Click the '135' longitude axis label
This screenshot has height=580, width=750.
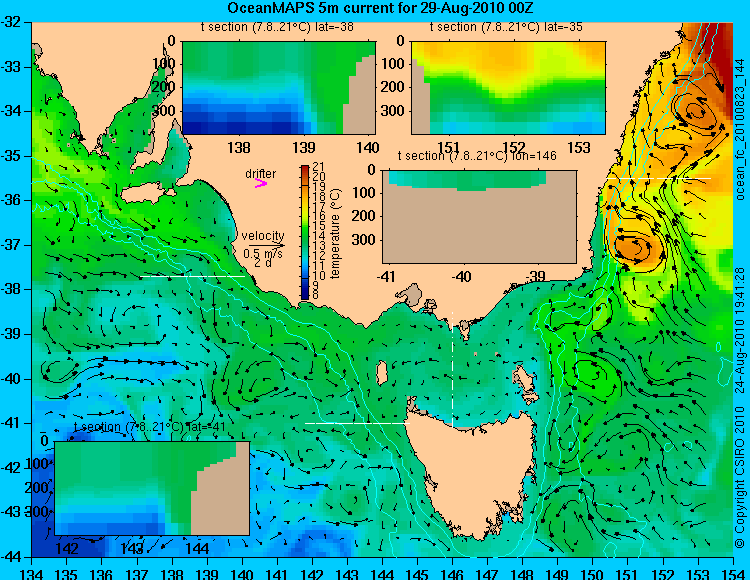coord(67,573)
